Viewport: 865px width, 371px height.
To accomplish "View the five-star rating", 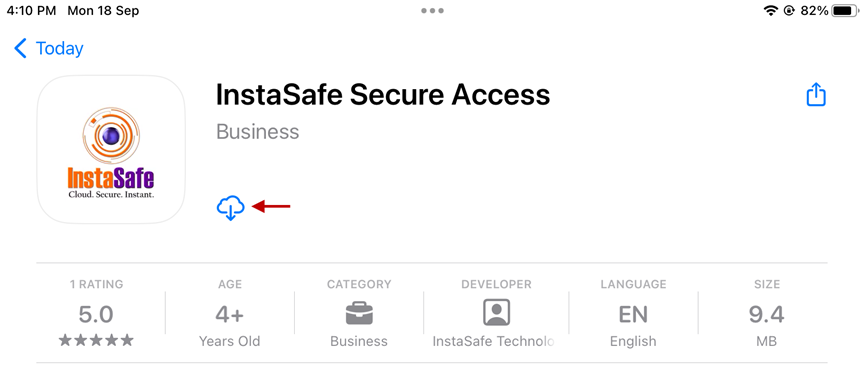I will coord(97,340).
